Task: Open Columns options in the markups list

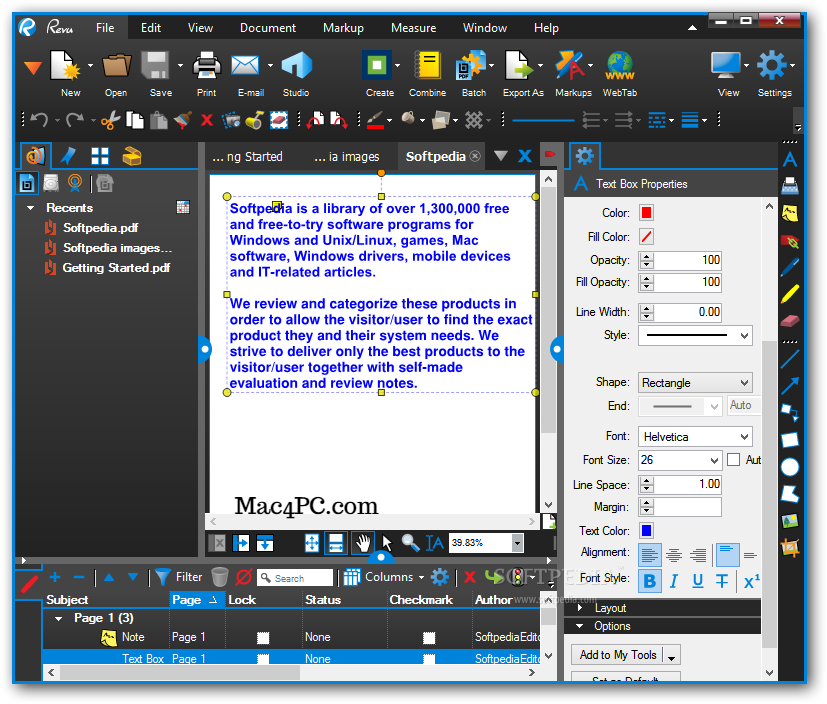Action: [x=383, y=577]
